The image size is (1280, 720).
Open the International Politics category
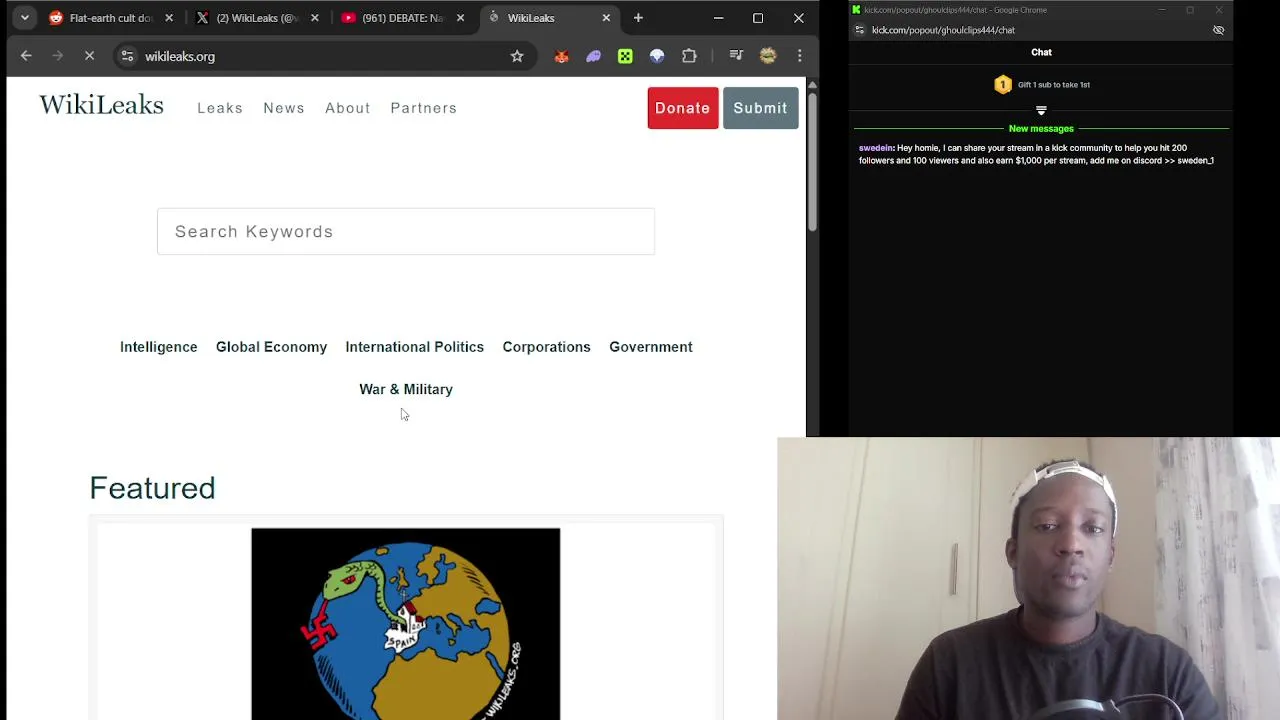click(414, 347)
